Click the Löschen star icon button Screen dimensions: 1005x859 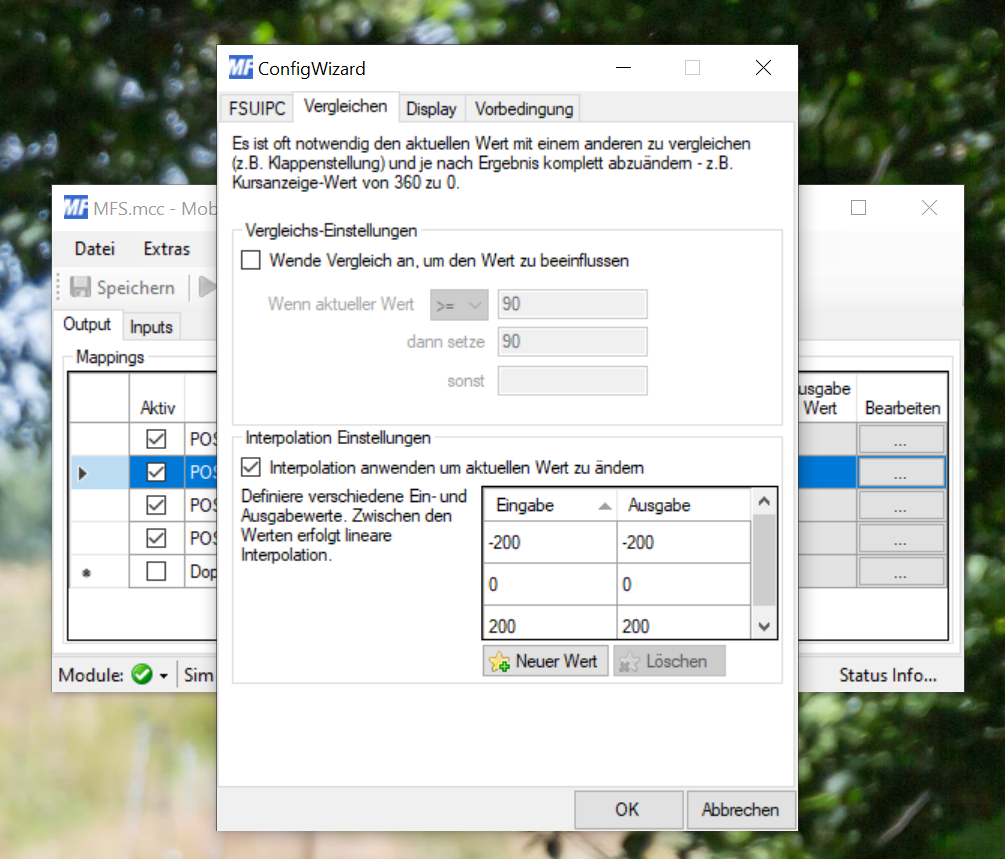(629, 662)
